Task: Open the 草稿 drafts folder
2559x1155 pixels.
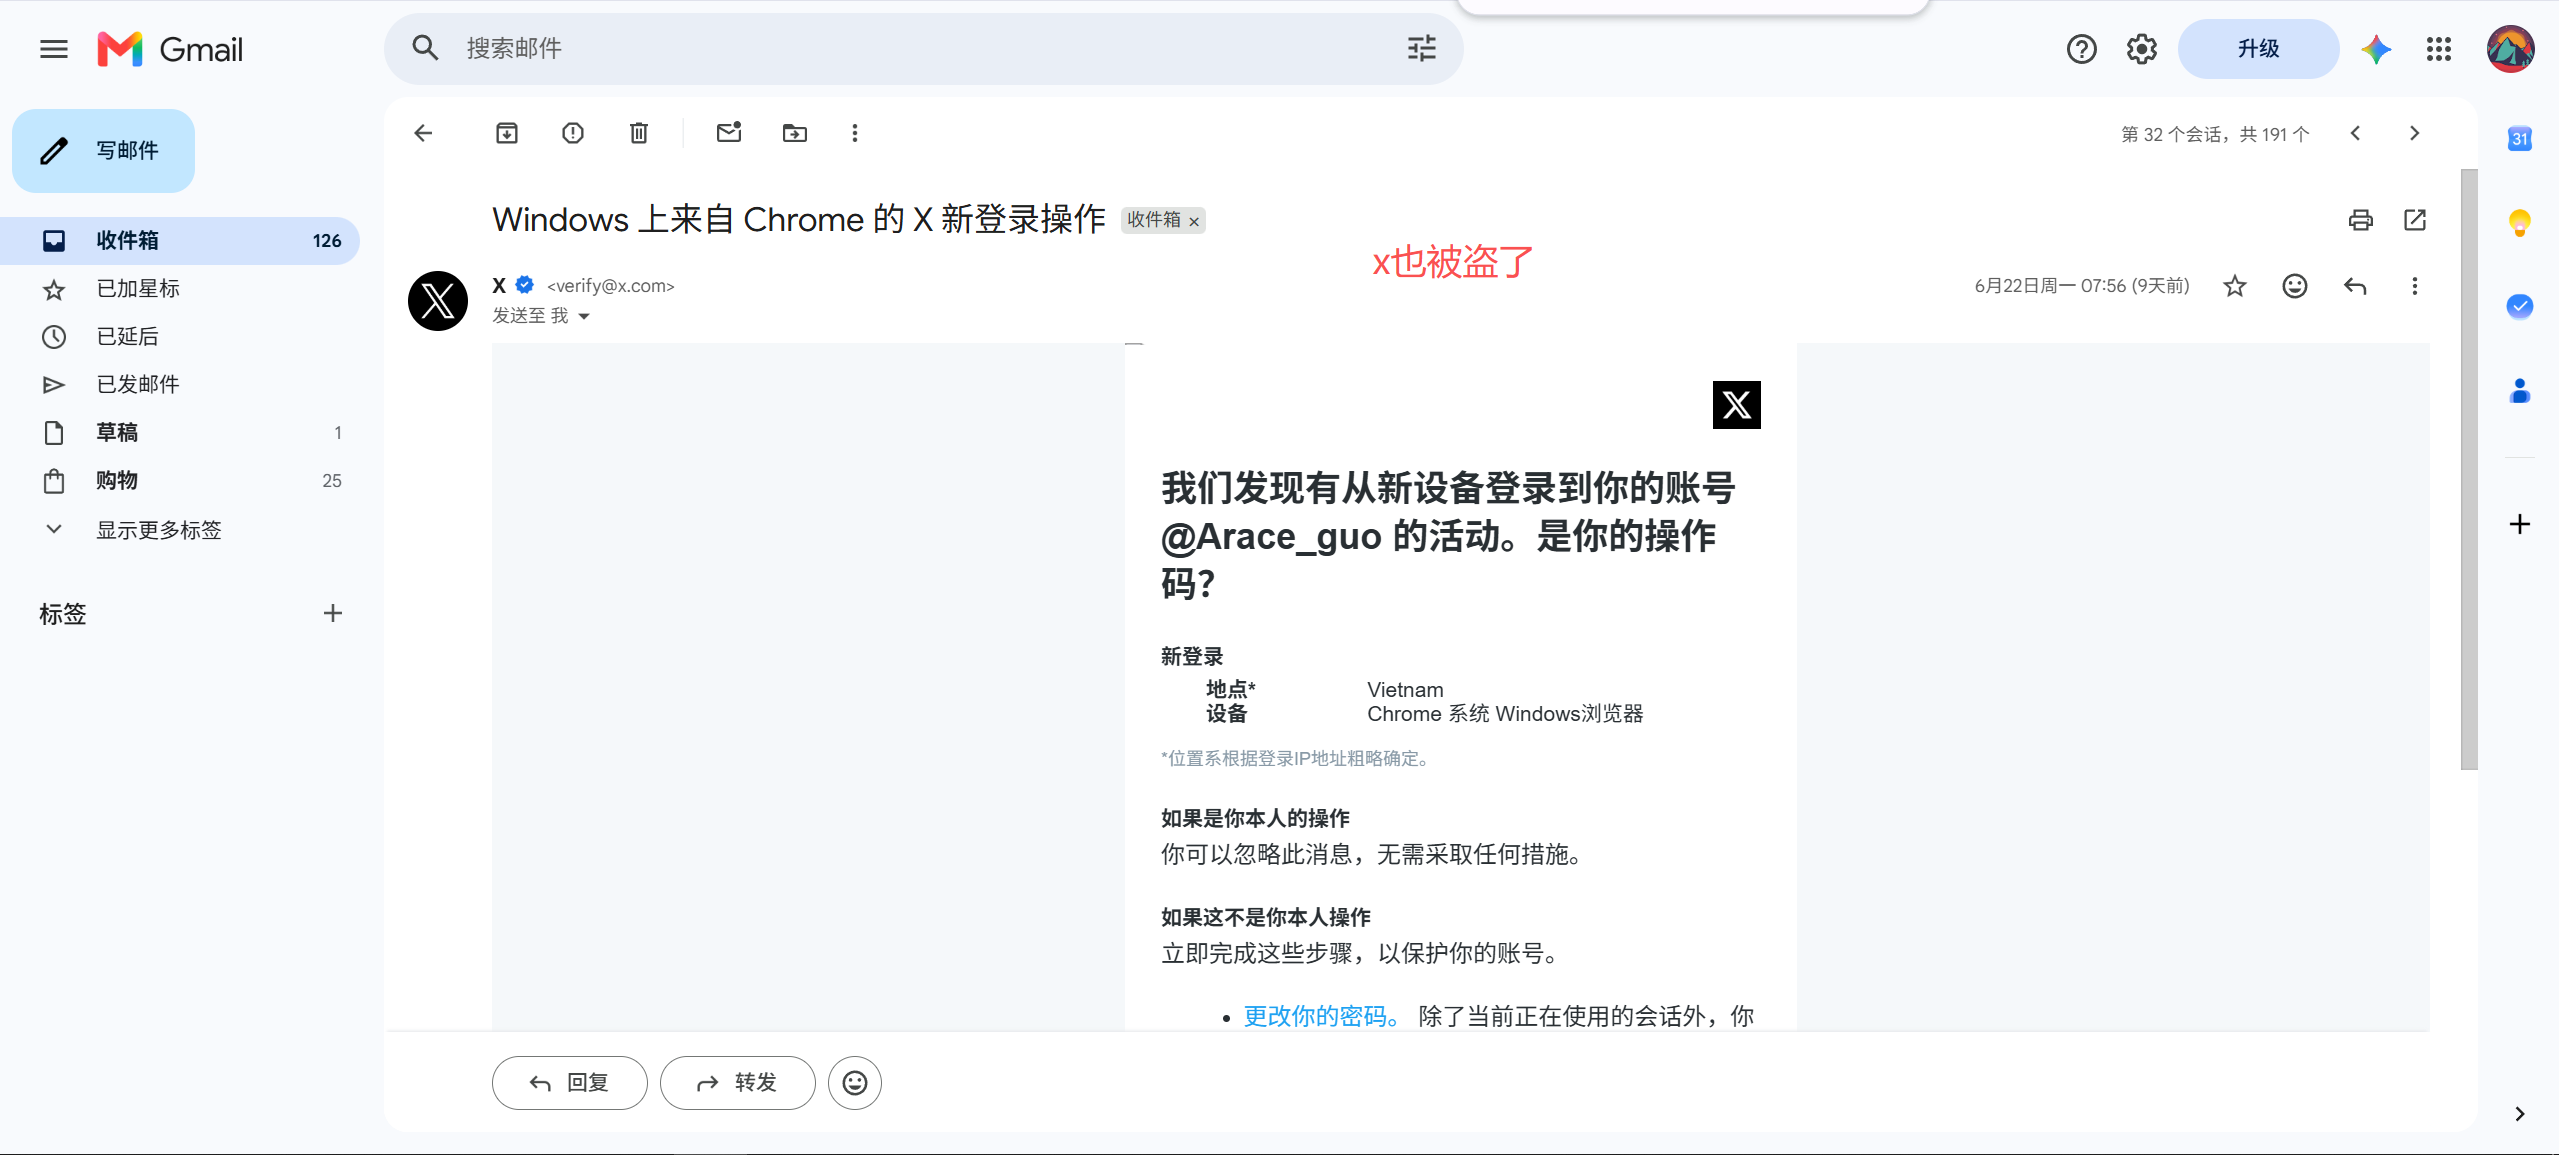Action: 180,433
